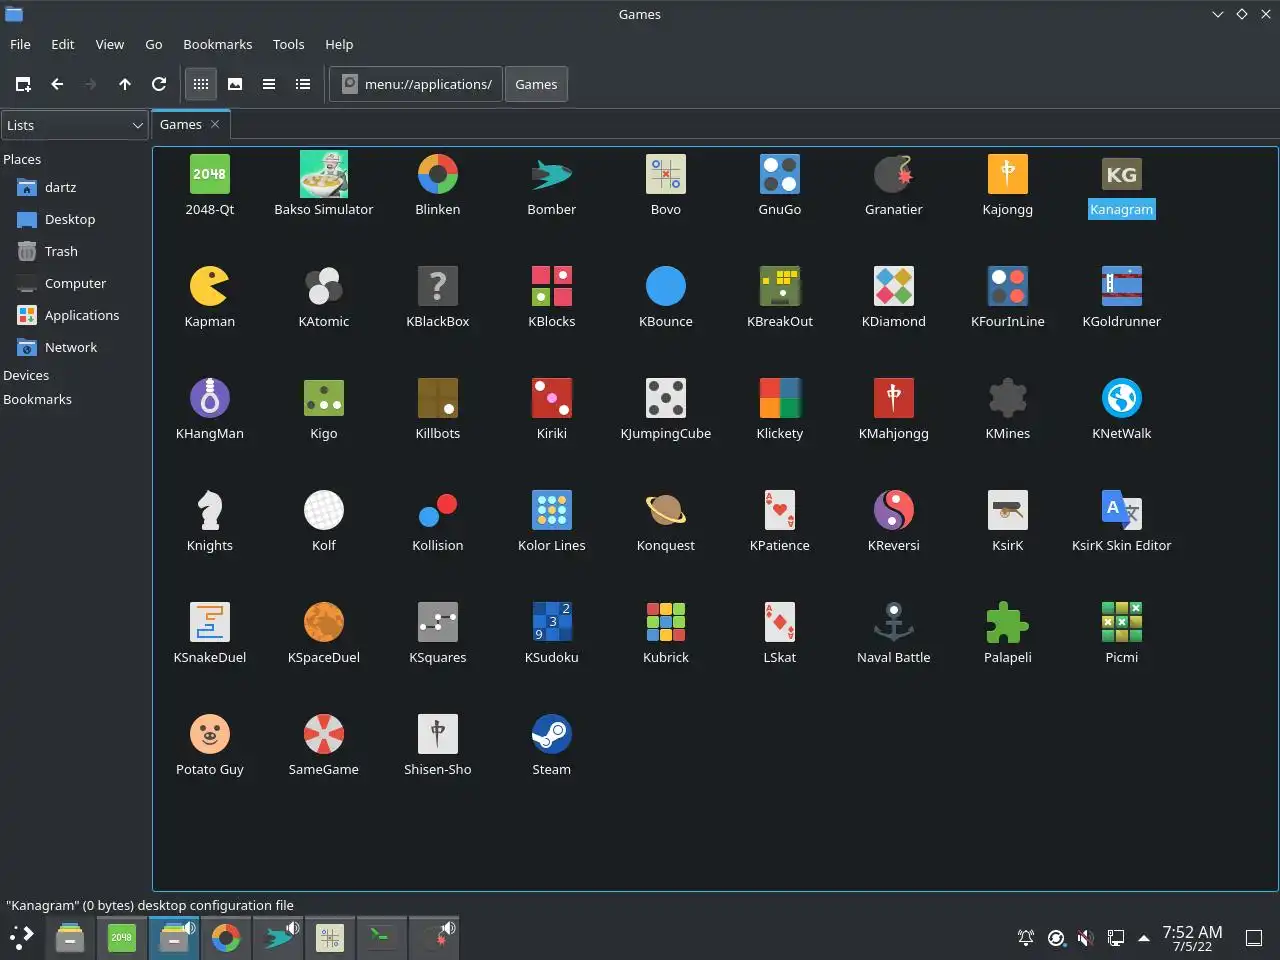This screenshot has width=1280, height=960.
Task: Open the View menu
Action: pos(110,44)
